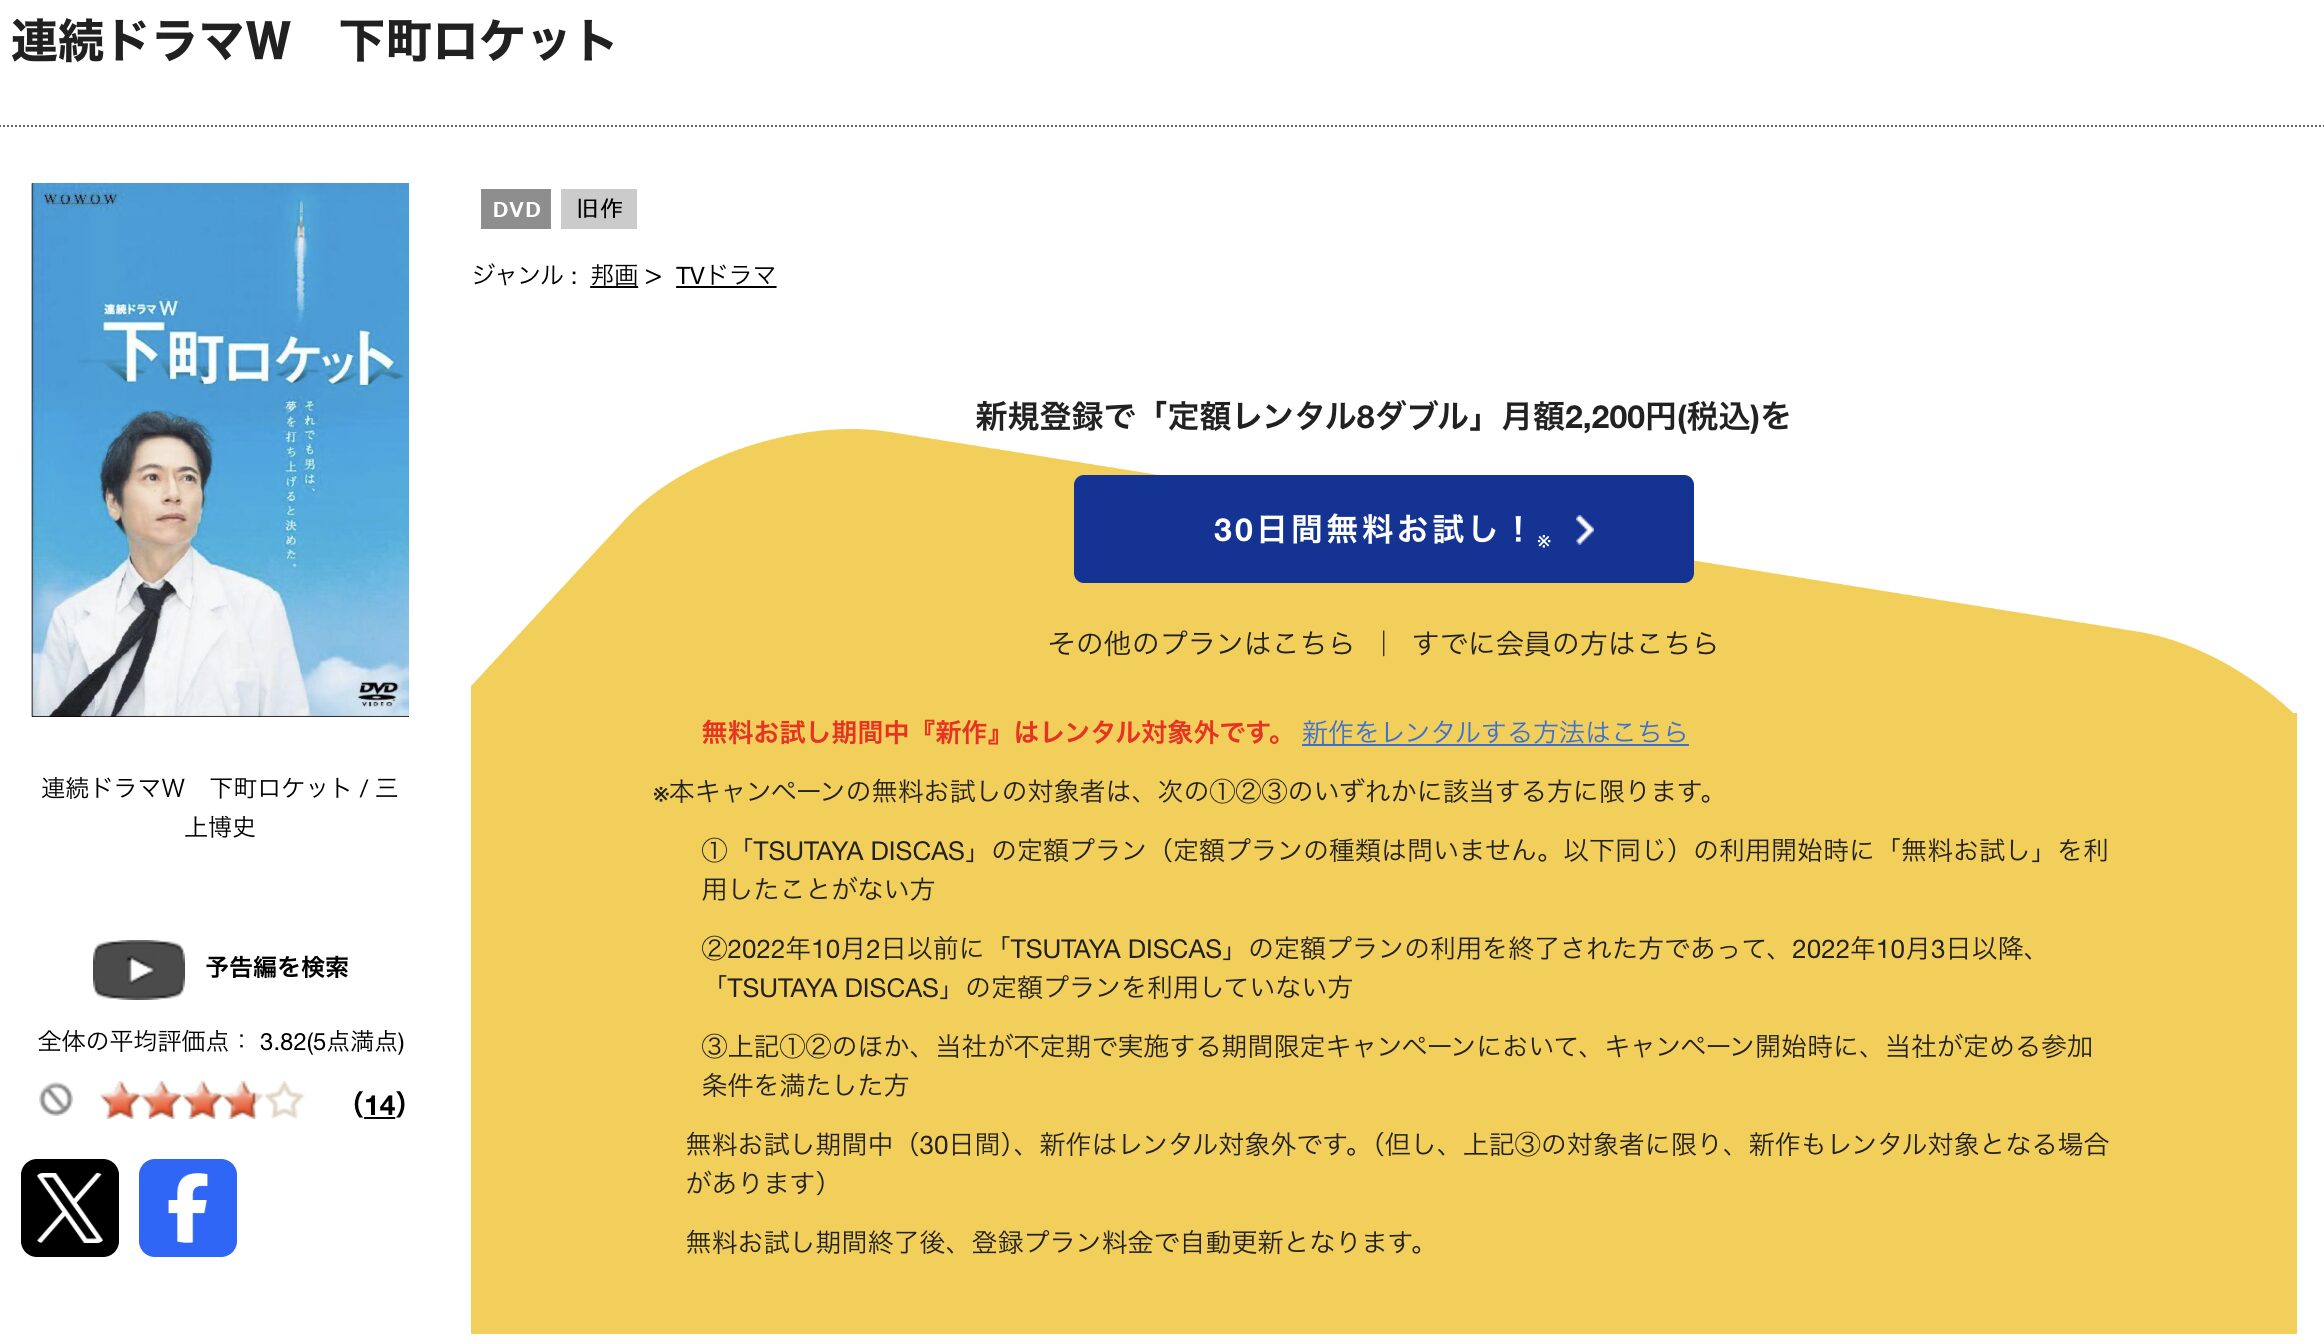Screen dimensions: 2324x1344
Task: Open その他のプランはこちら link
Action: 1201,643
